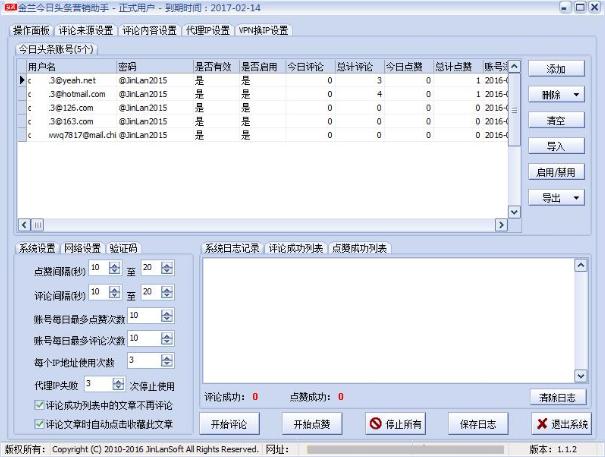Click the app logo in title bar
605x457 pixels.
tap(9, 7)
